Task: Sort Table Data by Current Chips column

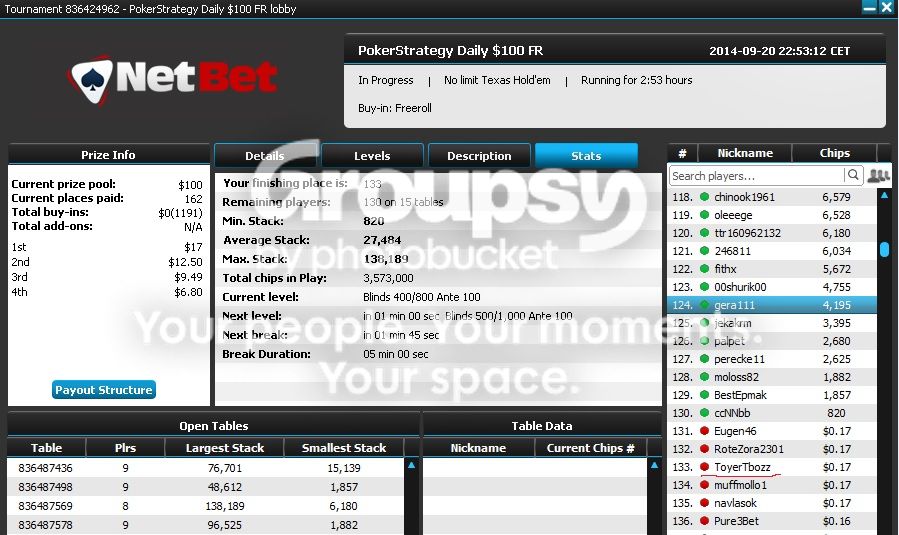Action: click(591, 448)
